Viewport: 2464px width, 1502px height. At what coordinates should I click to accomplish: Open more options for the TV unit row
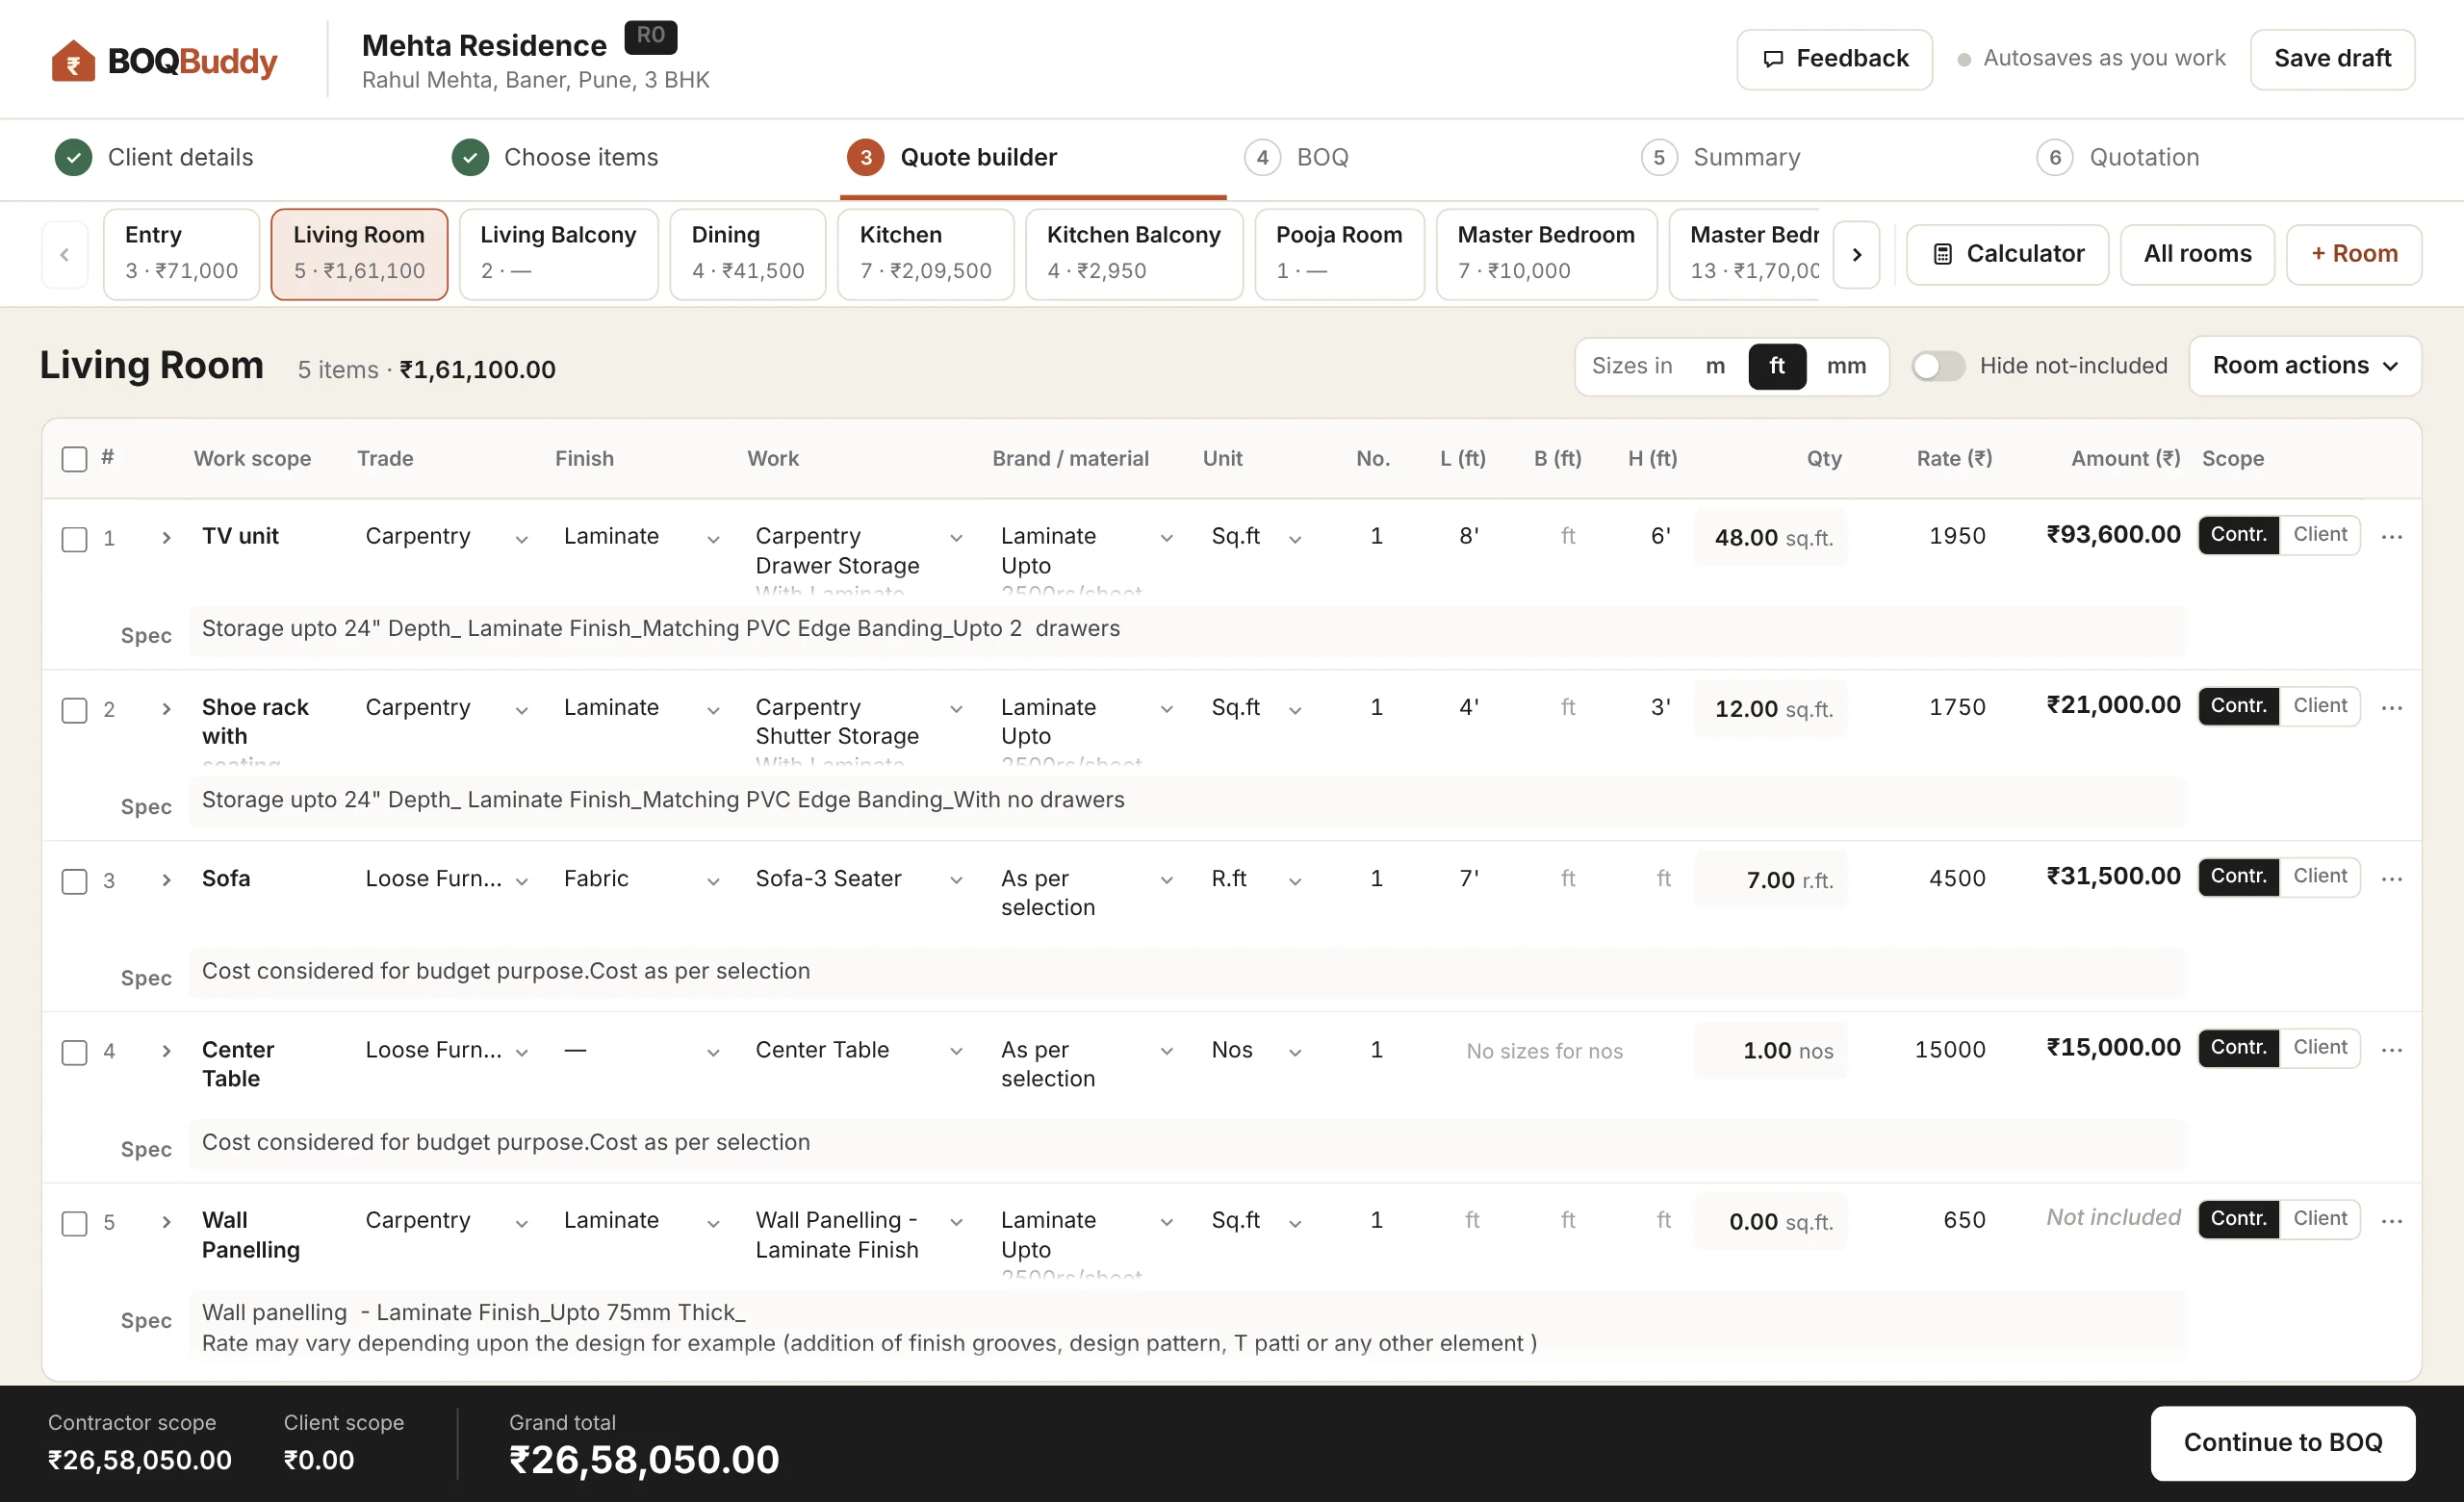[x=2392, y=537]
